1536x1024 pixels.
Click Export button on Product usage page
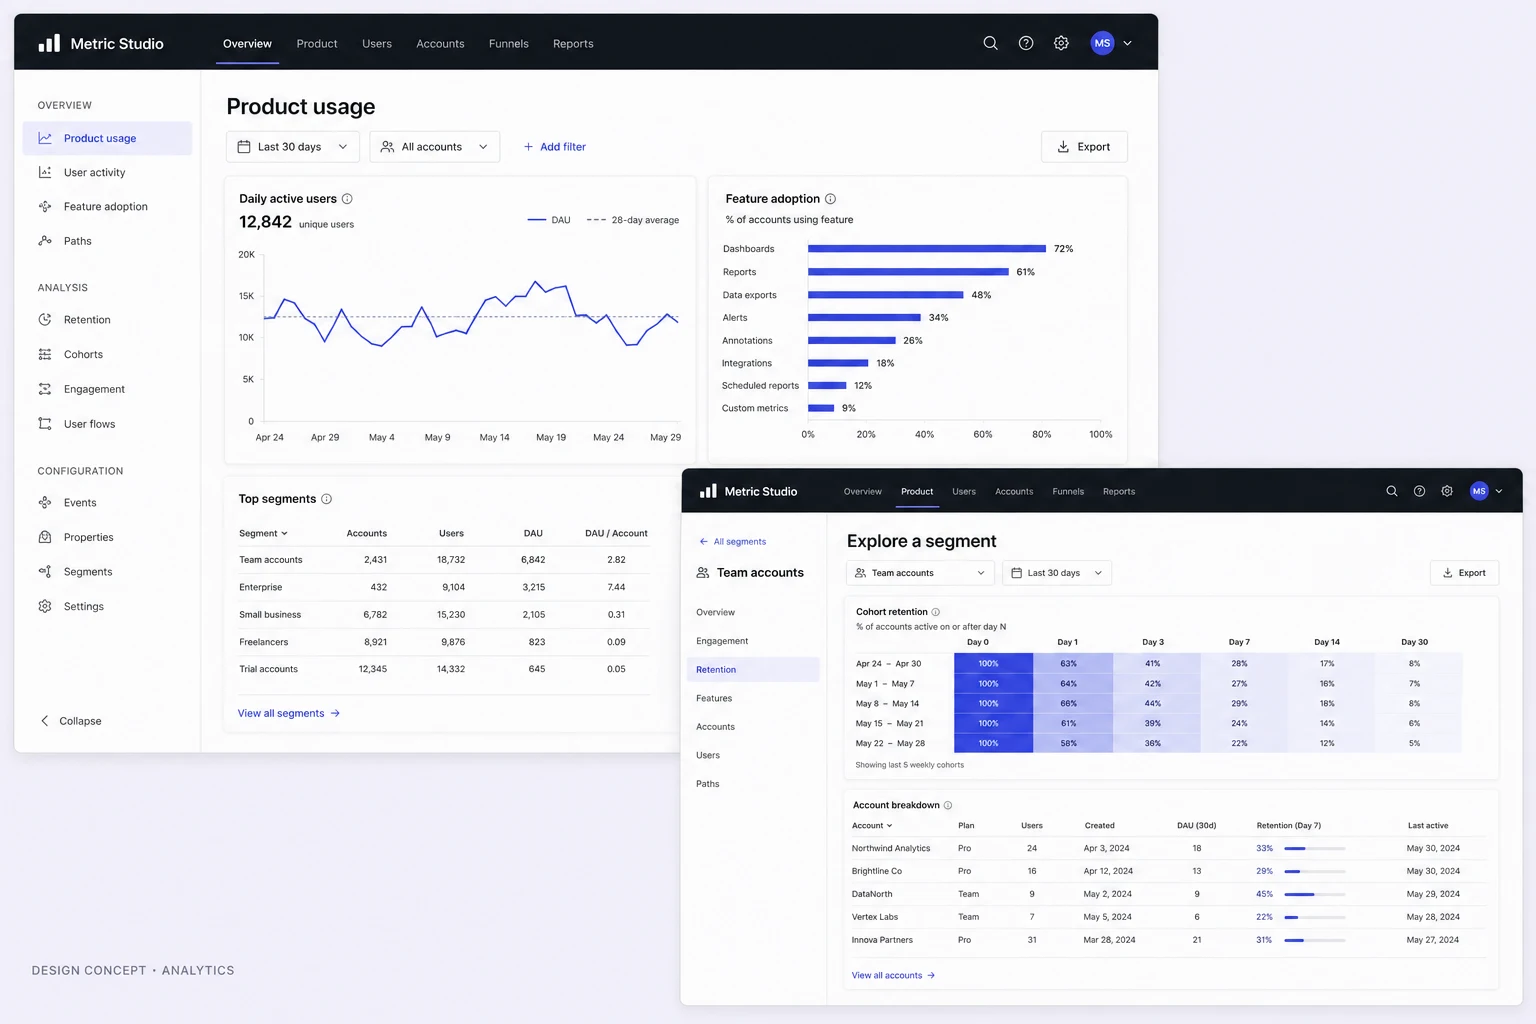point(1084,147)
